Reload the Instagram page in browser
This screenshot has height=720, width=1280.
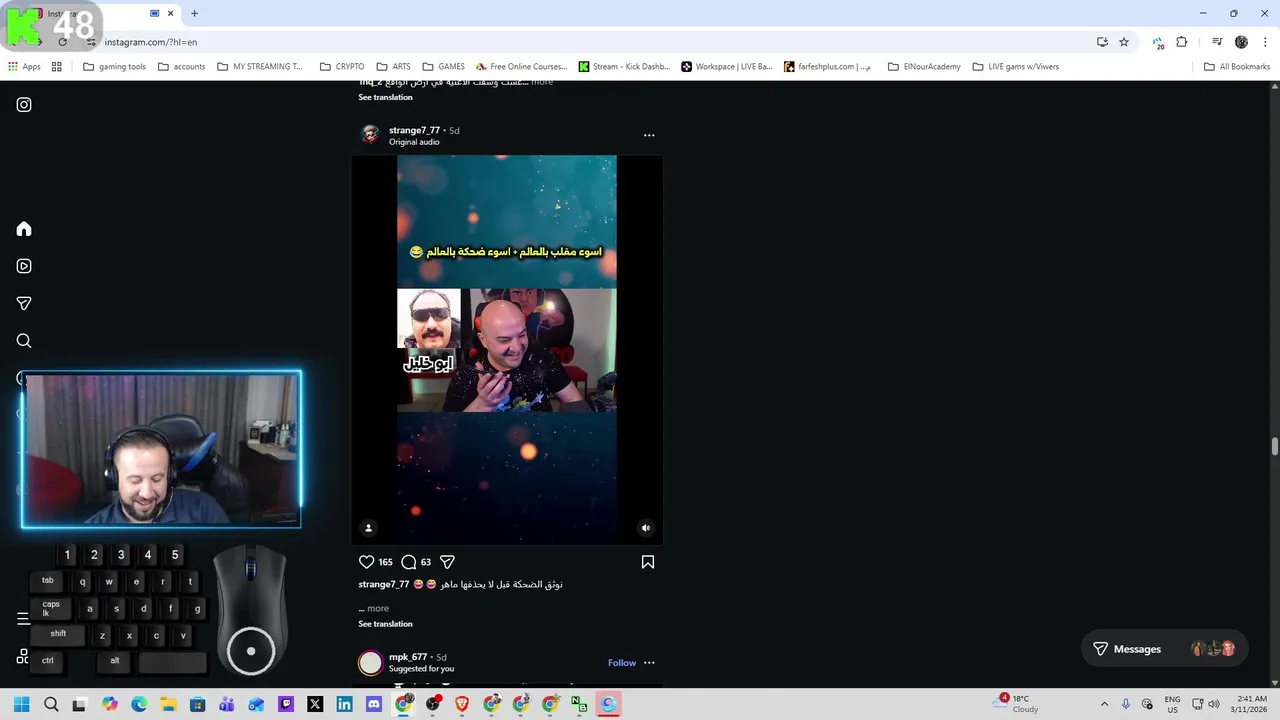click(62, 42)
